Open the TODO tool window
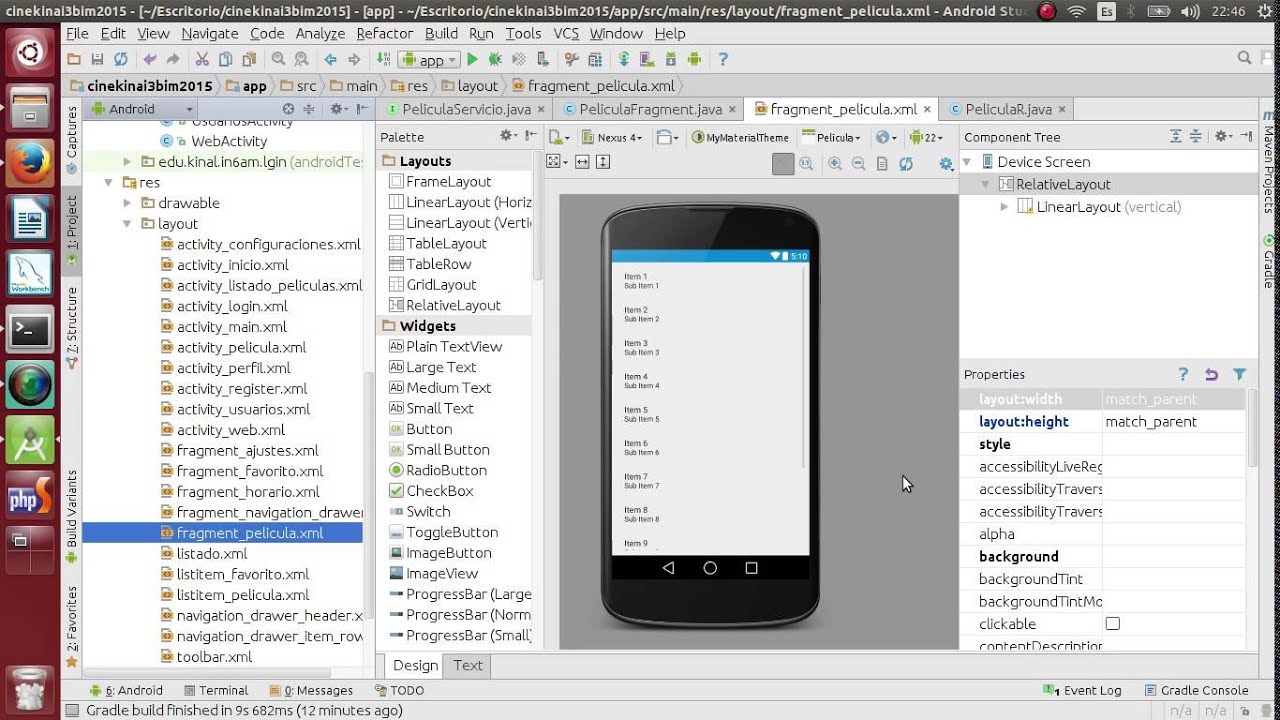The image size is (1280, 720). (x=399, y=690)
